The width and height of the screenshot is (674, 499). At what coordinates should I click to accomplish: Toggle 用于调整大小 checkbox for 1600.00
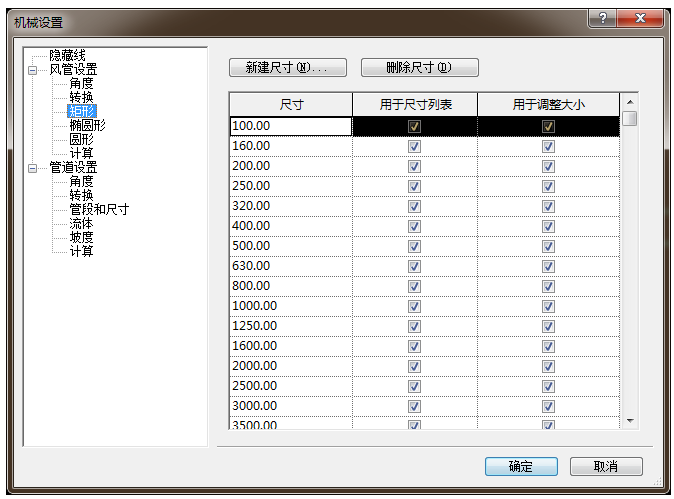pyautogui.click(x=548, y=346)
